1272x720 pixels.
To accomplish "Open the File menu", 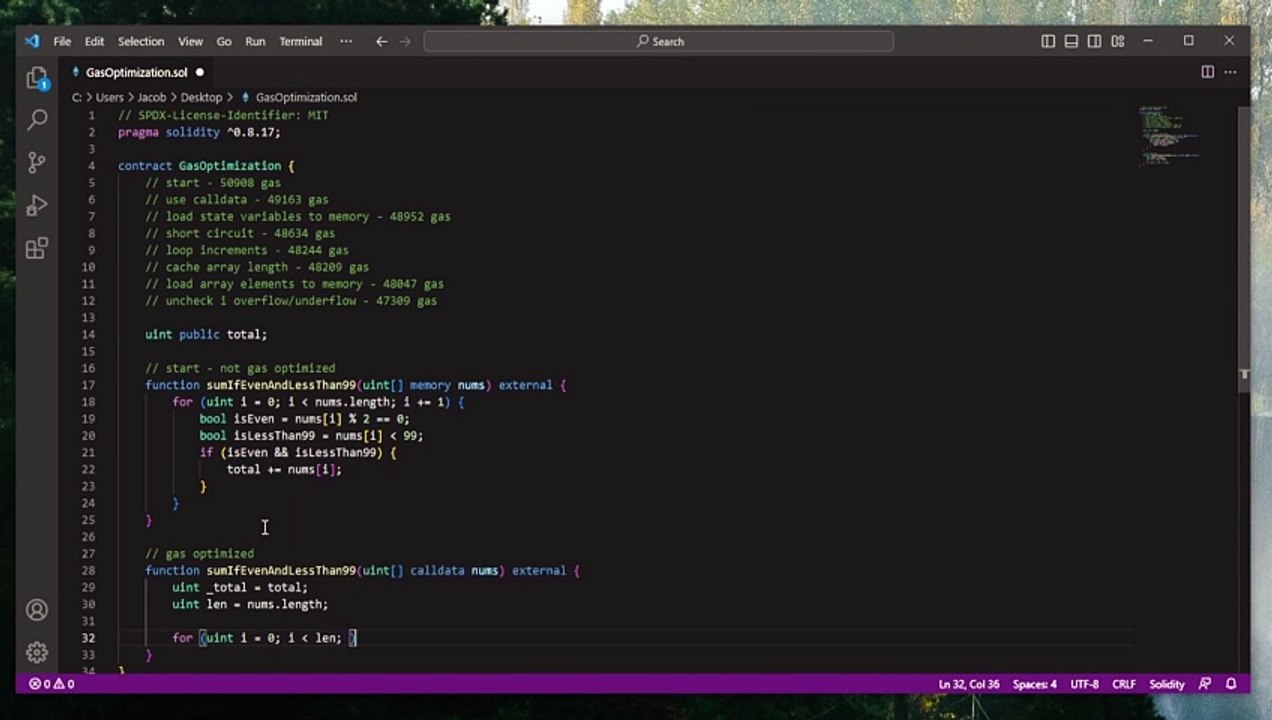I will 62,41.
